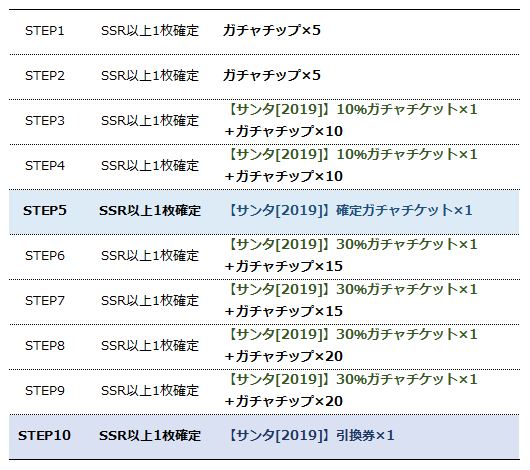Click STEP5 row's SSR以上1枚確定 text
Image resolution: width=530 pixels, height=470 pixels.
[x=150, y=211]
